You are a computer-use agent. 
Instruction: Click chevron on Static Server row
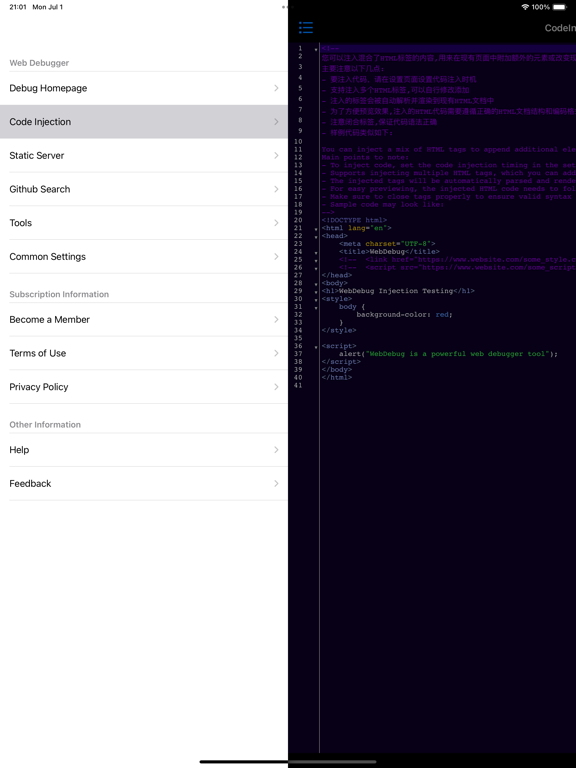(276, 155)
